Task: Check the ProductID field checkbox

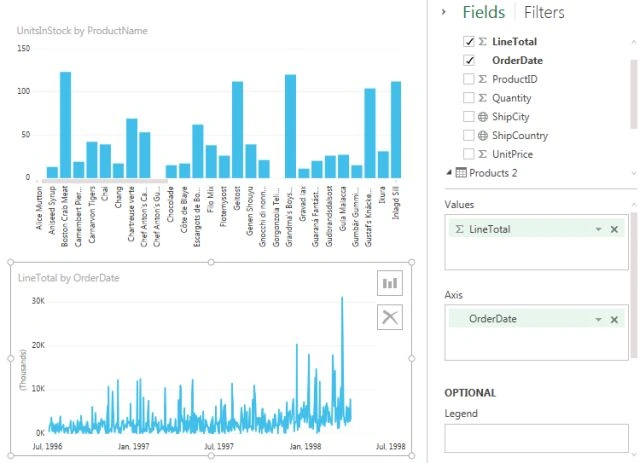Action: tap(469, 79)
